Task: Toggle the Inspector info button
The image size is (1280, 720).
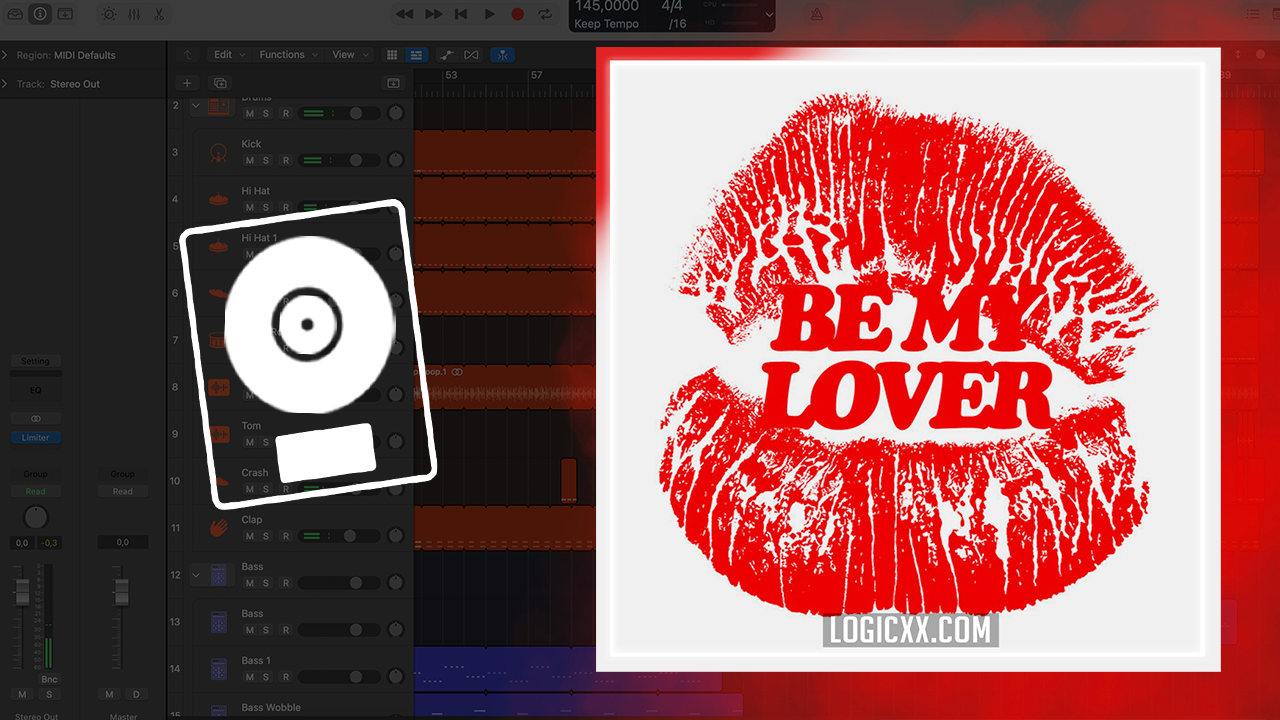Action: point(40,14)
